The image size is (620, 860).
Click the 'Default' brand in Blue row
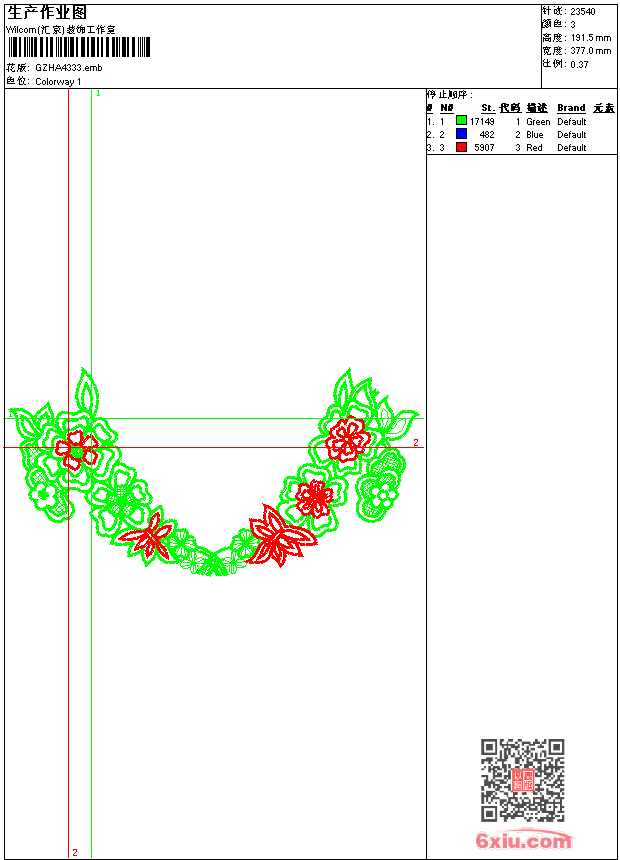pos(572,134)
